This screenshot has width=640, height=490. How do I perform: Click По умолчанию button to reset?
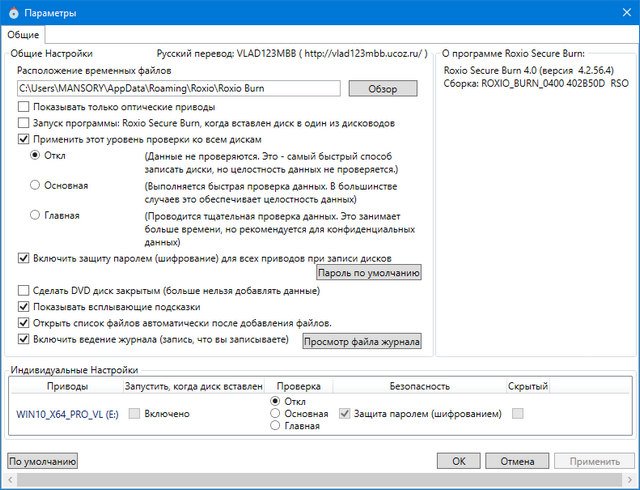click(42, 461)
